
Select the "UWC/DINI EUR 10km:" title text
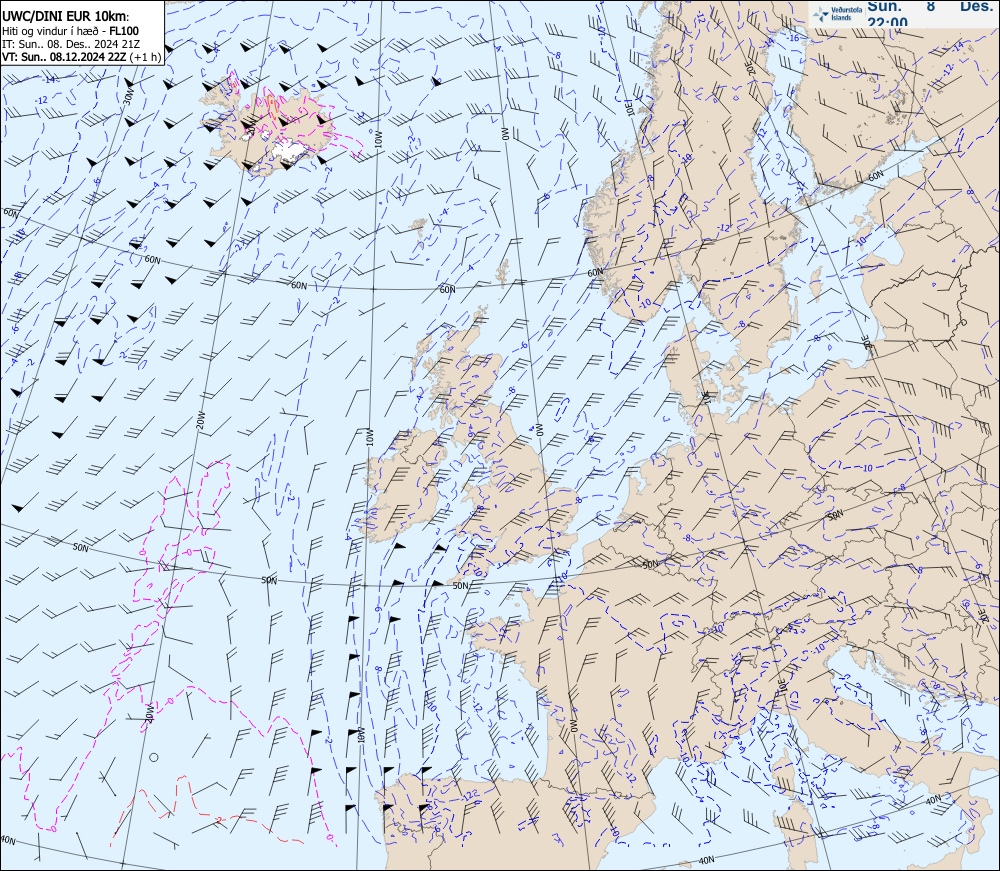coord(66,17)
